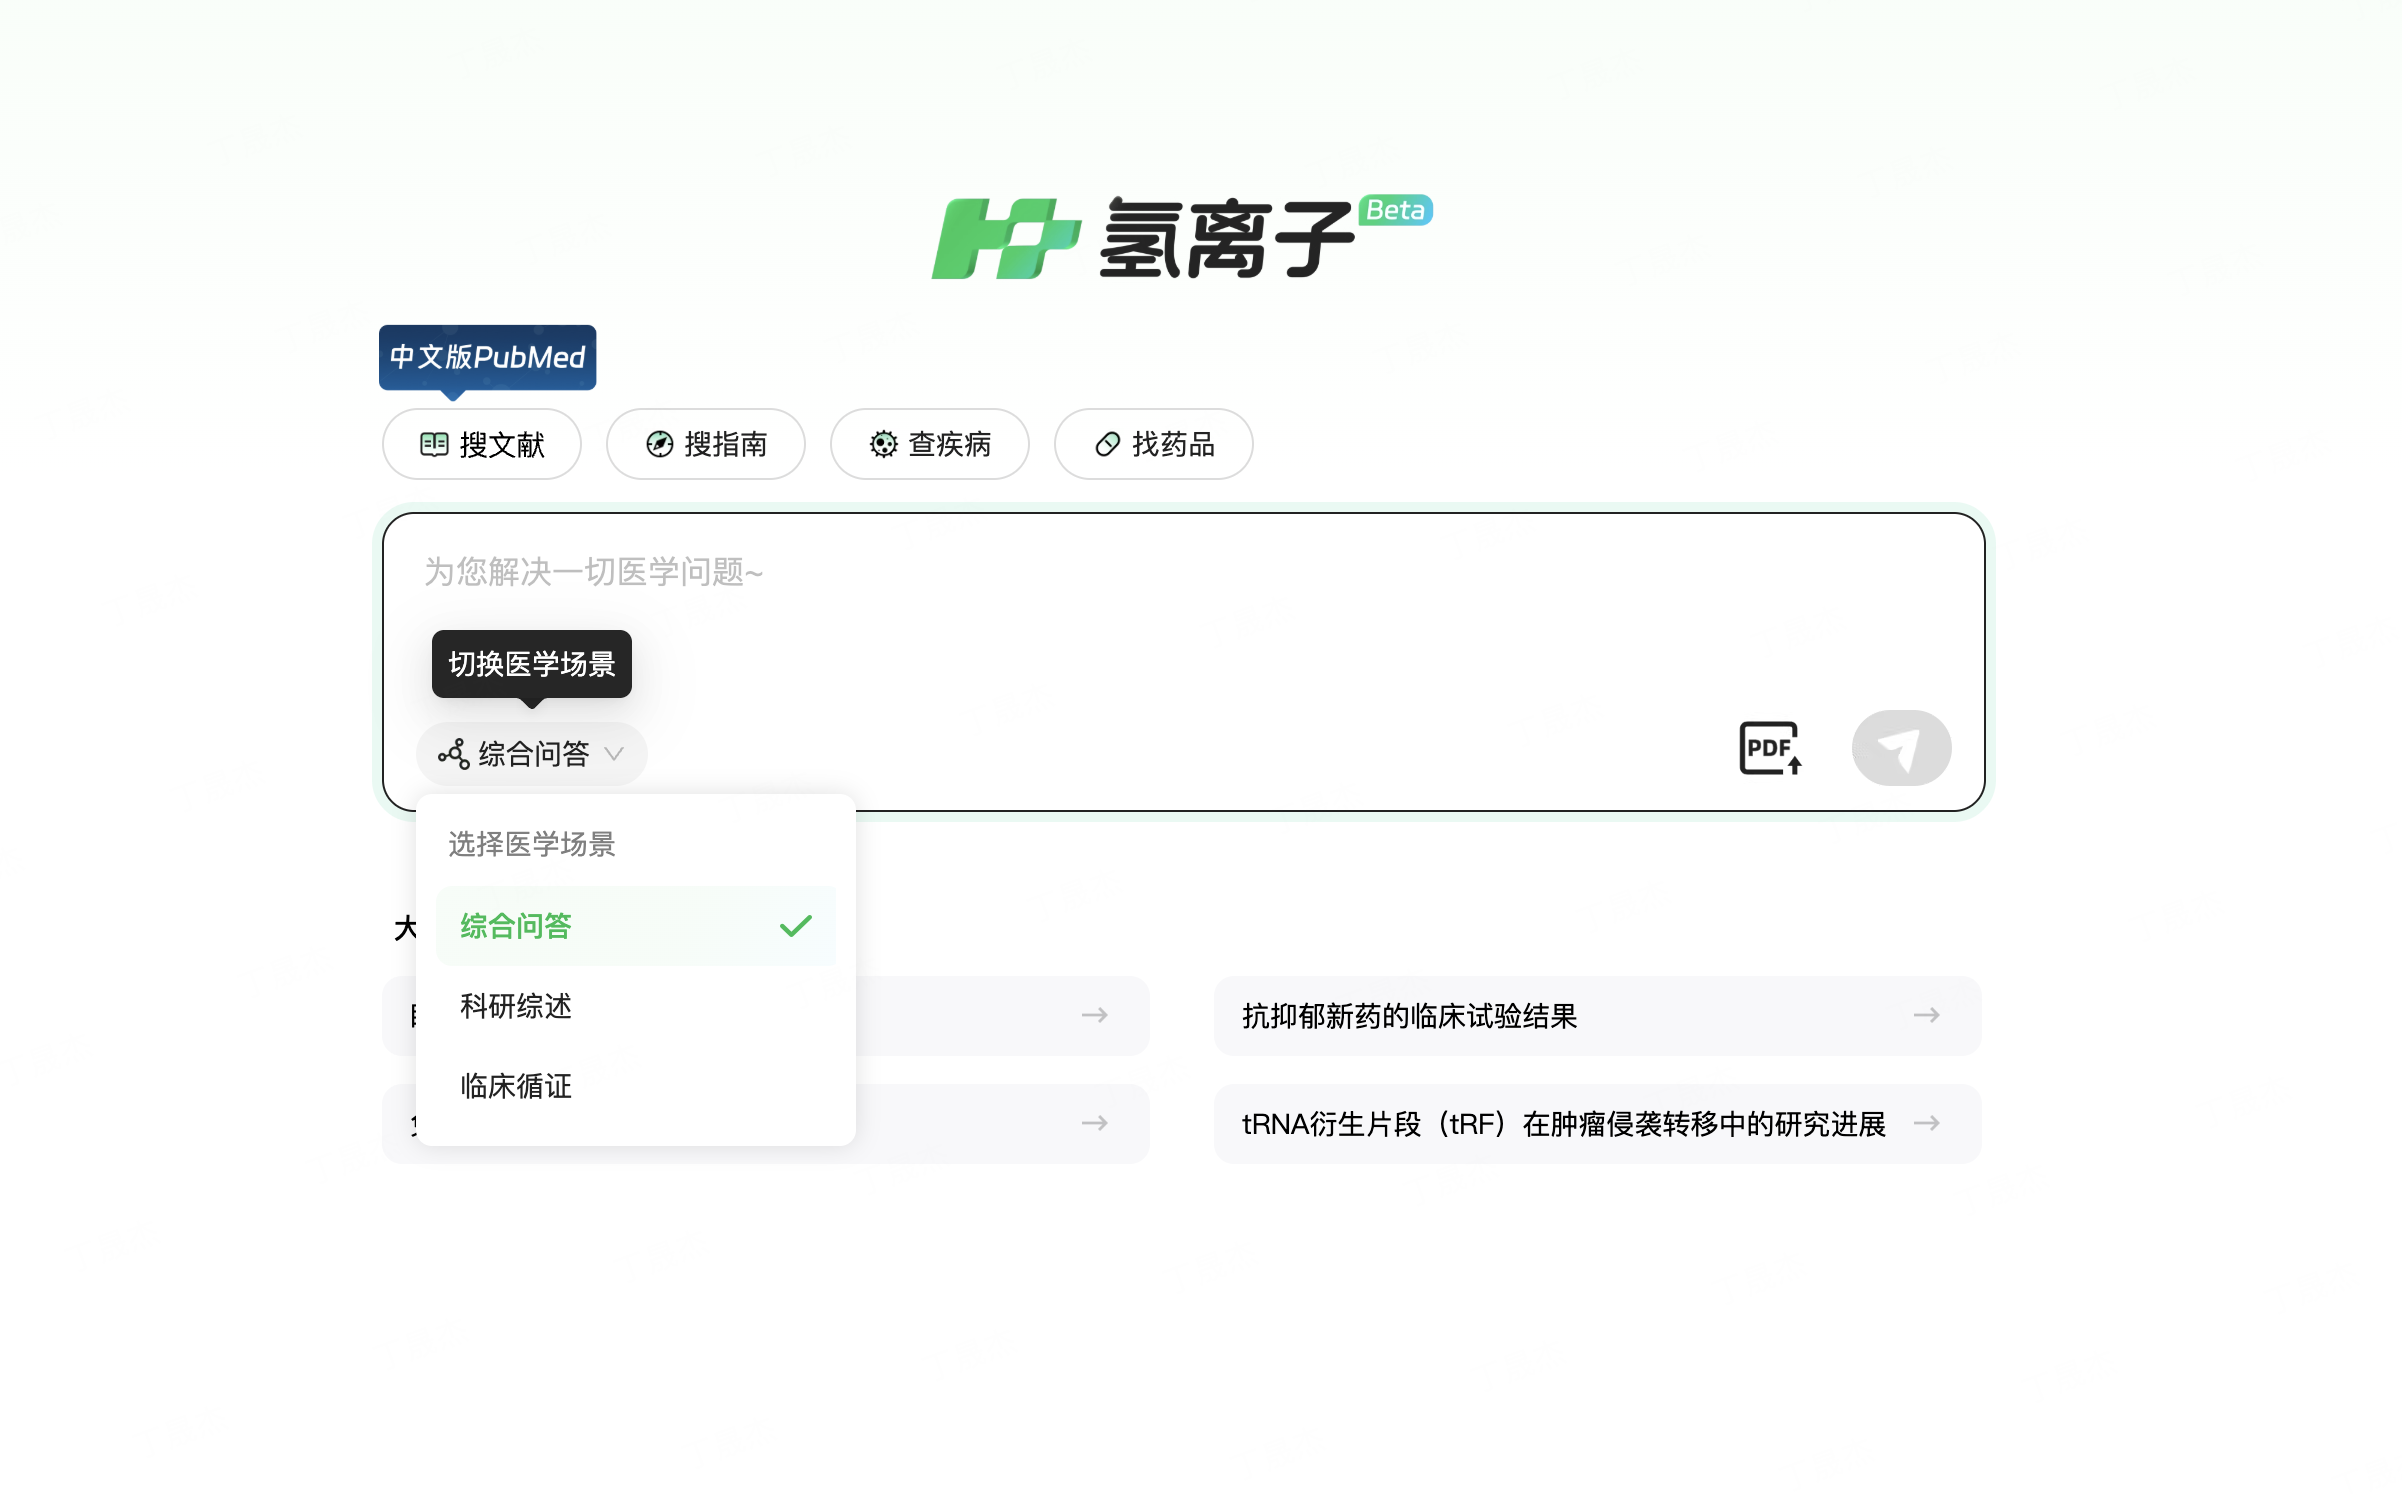Click the 综合问答 scene icon beside dropdown
The width and height of the screenshot is (2402, 1494).
[x=453, y=753]
